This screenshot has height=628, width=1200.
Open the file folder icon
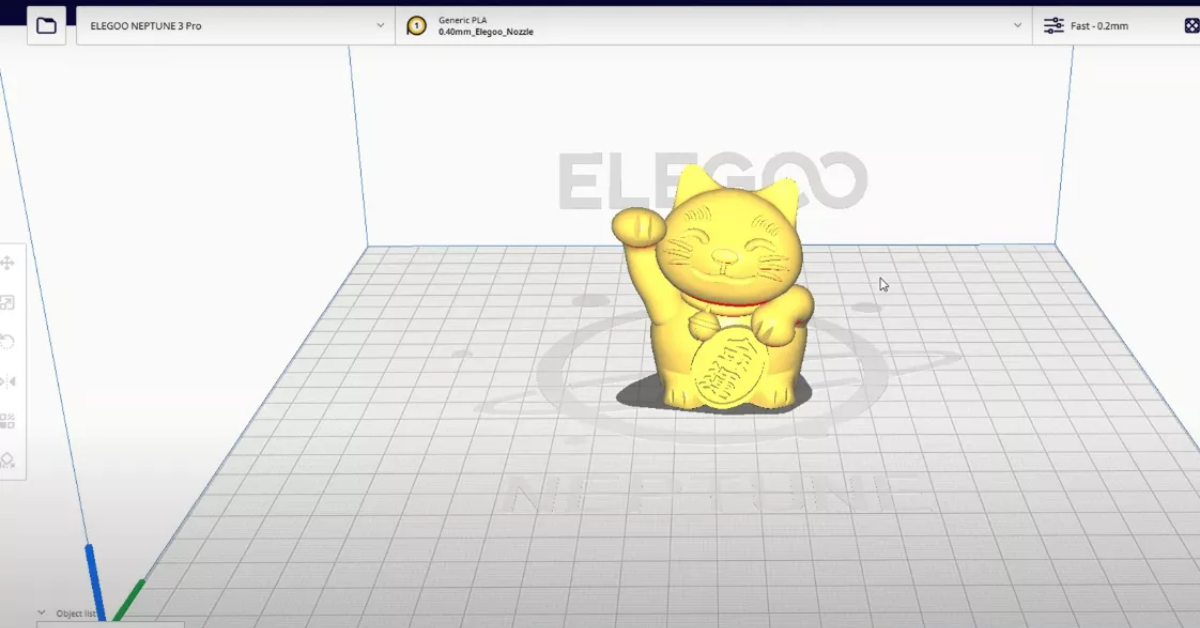pyautogui.click(x=46, y=25)
